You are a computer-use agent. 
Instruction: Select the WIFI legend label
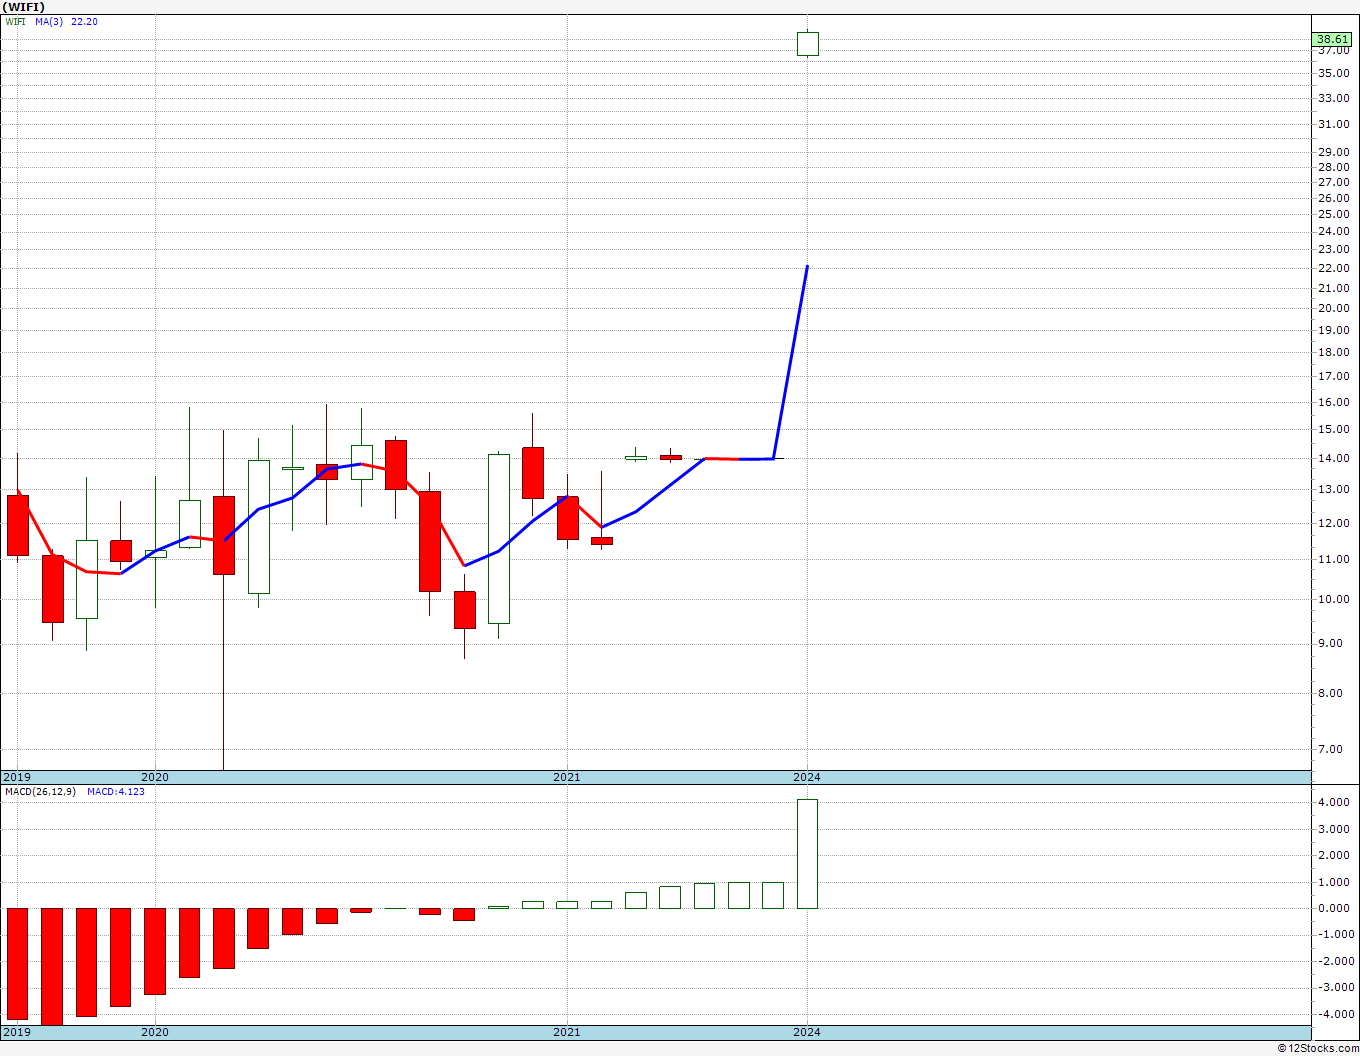pyautogui.click(x=15, y=21)
